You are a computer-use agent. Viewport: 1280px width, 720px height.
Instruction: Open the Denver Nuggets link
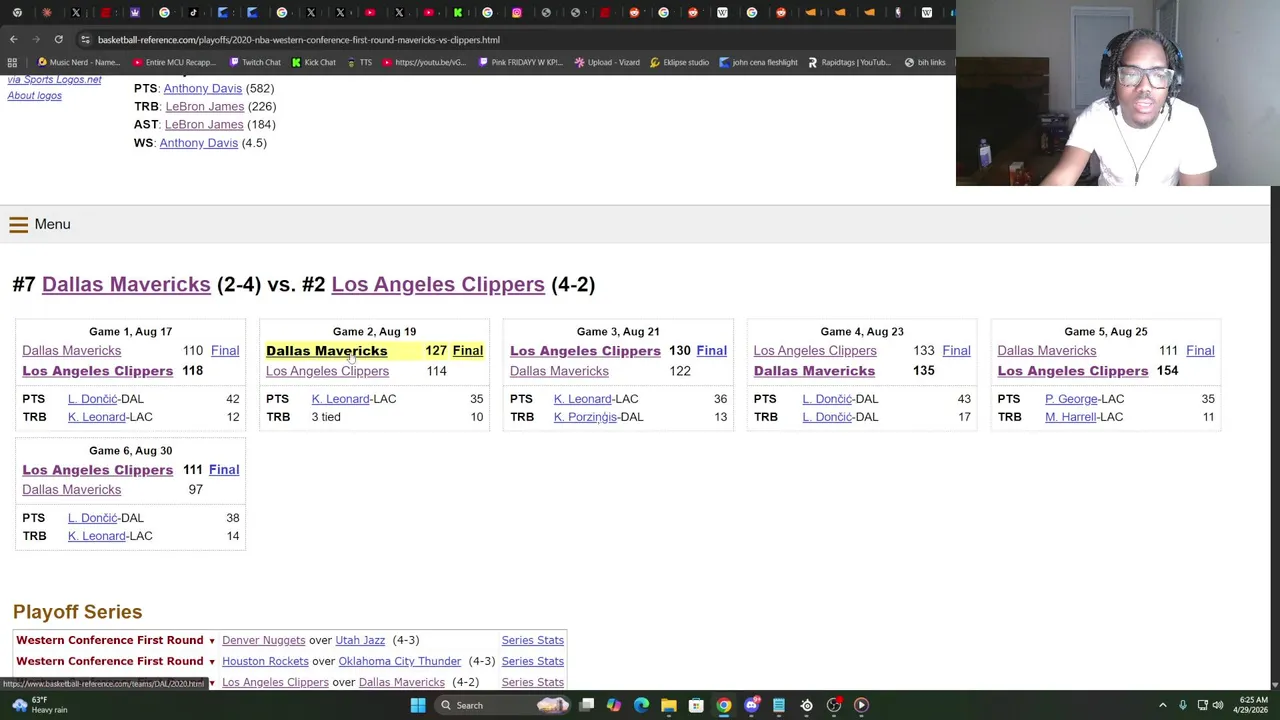point(264,640)
